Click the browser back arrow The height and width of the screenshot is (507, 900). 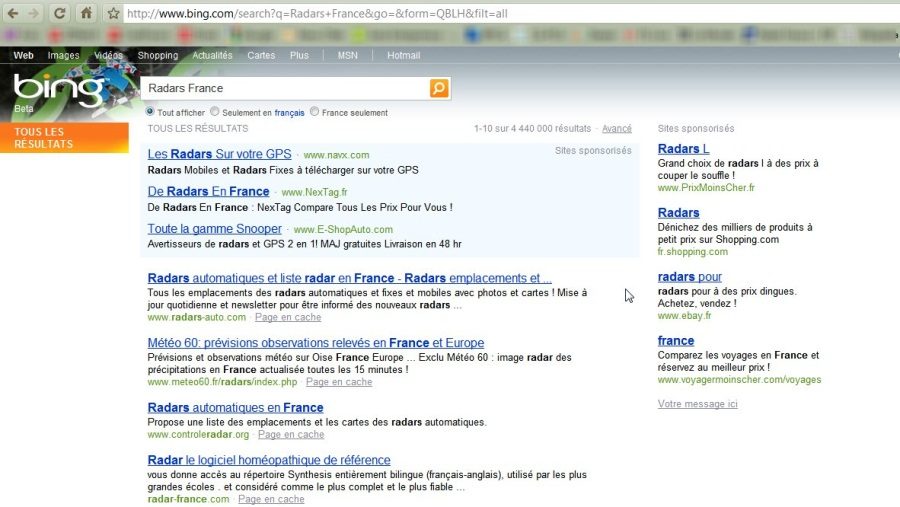(12, 13)
